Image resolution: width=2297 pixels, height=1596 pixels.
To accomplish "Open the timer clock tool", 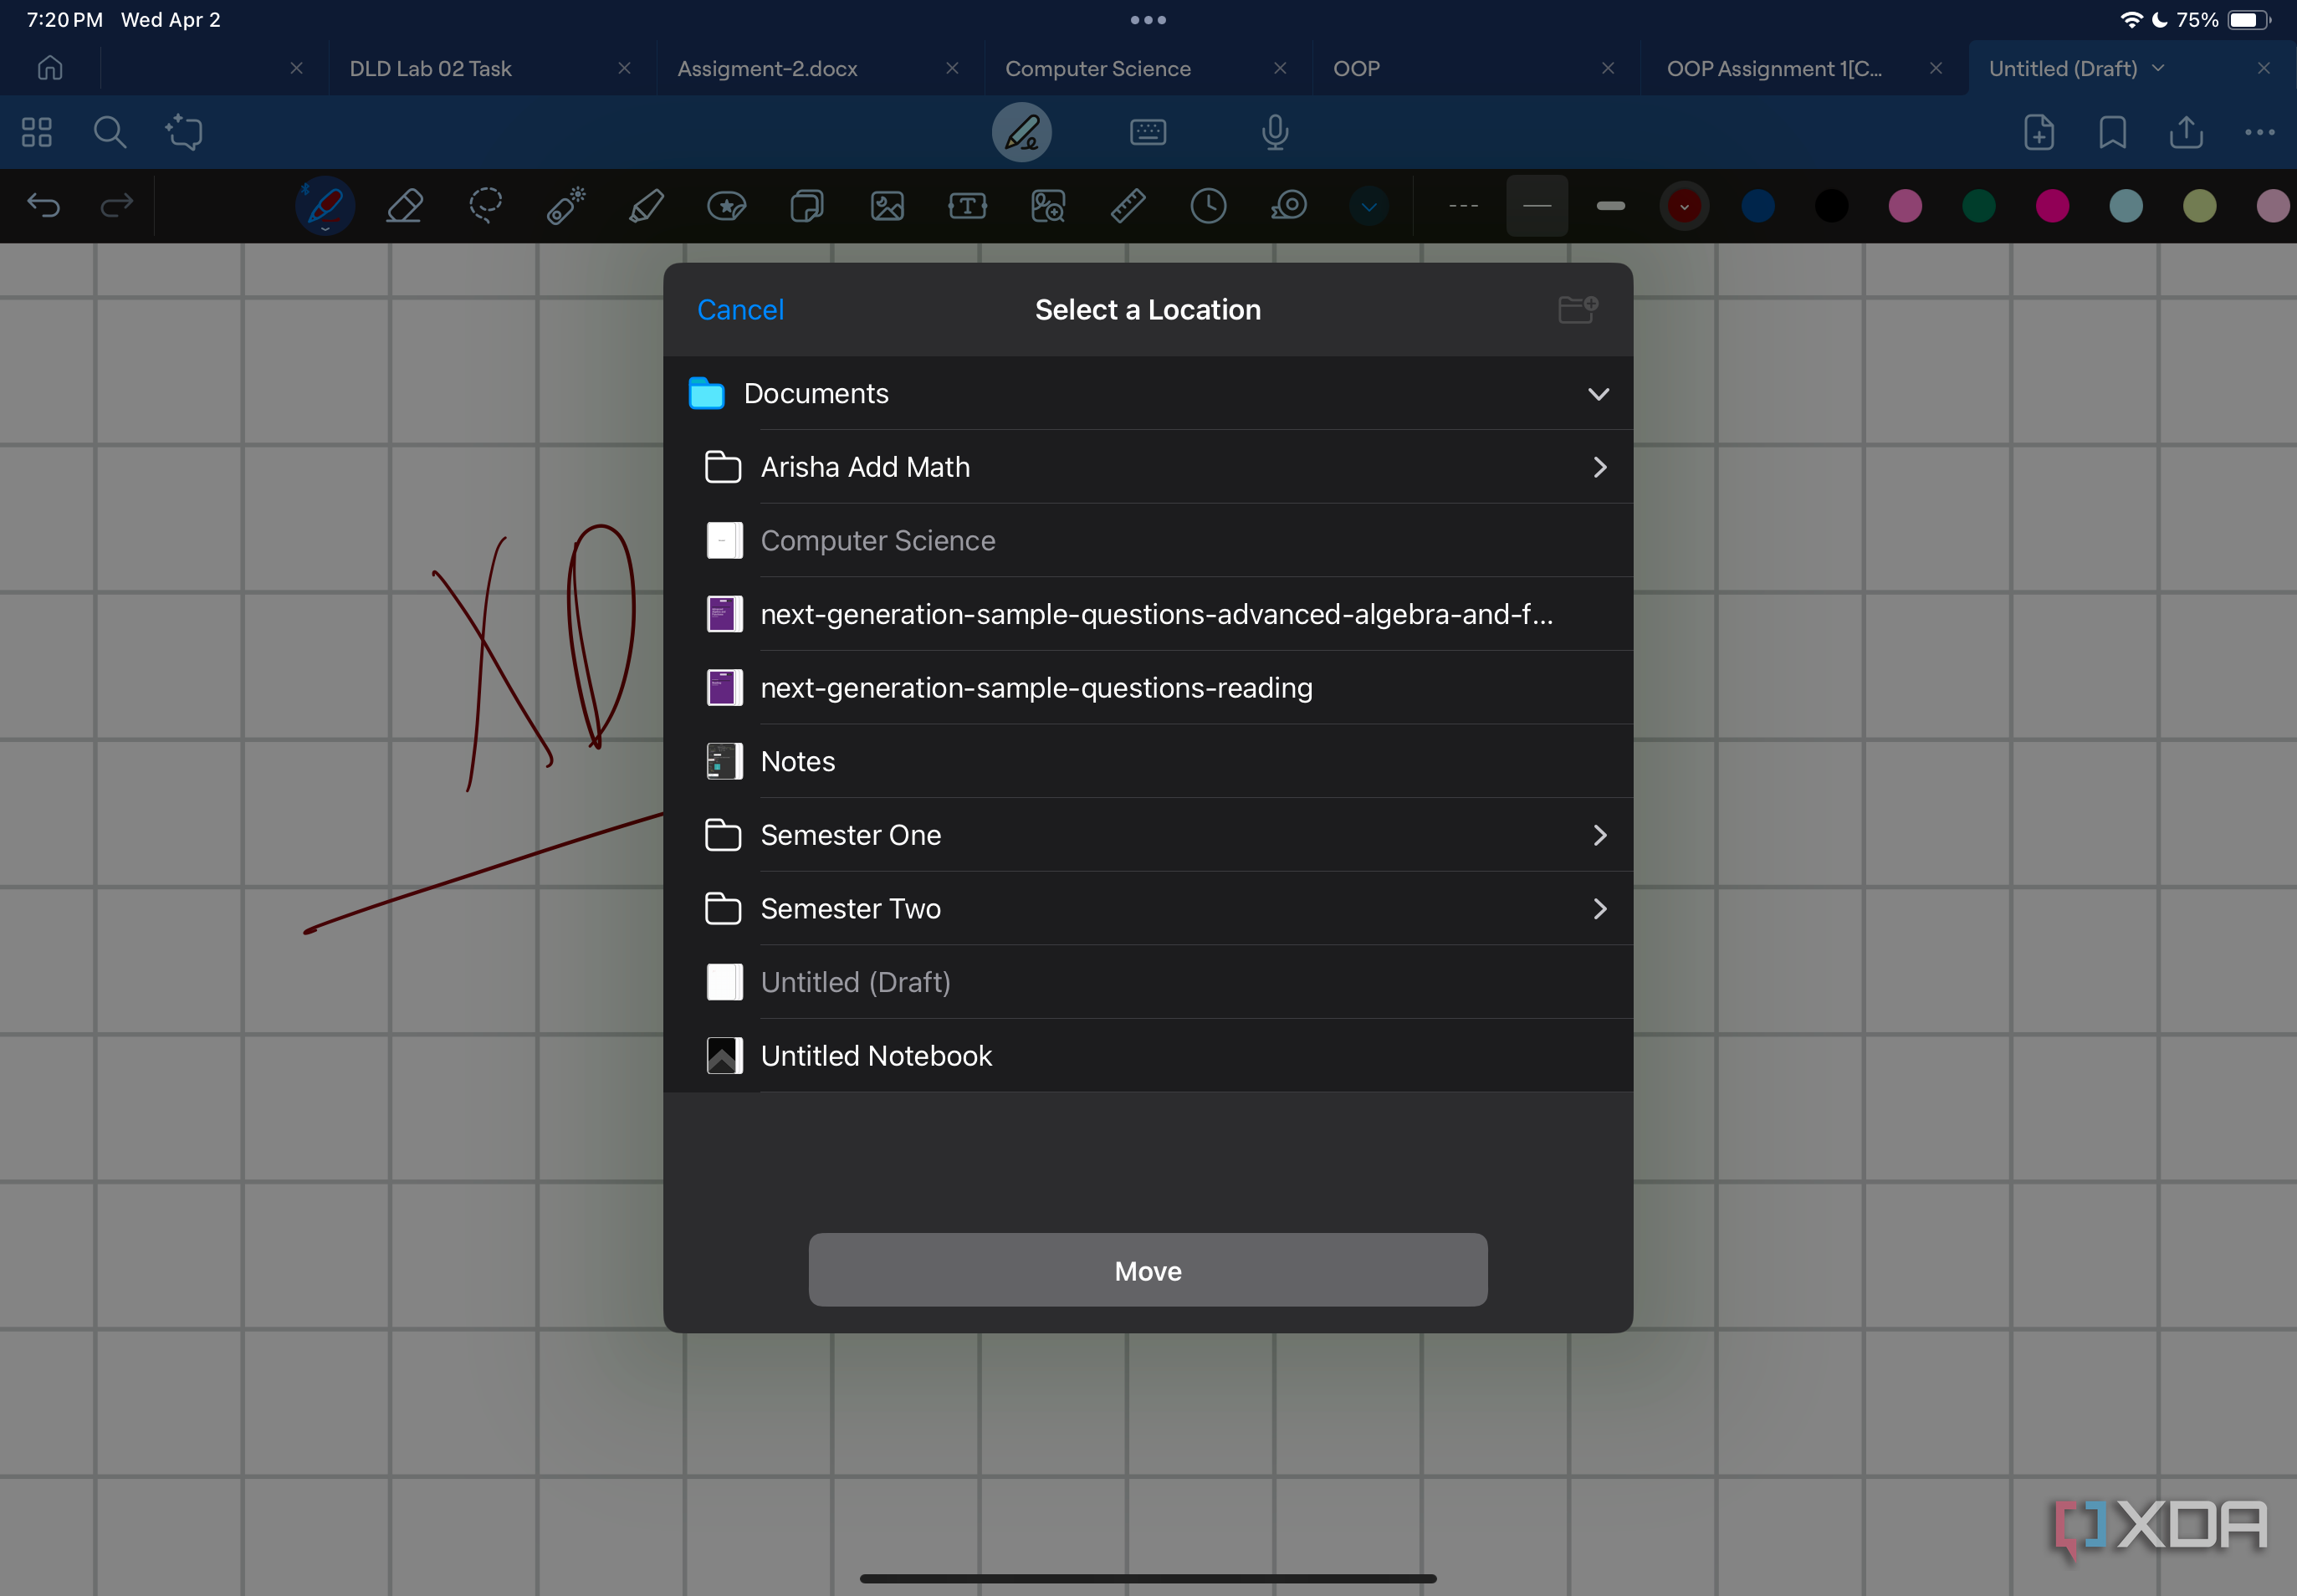I will tap(1208, 206).
